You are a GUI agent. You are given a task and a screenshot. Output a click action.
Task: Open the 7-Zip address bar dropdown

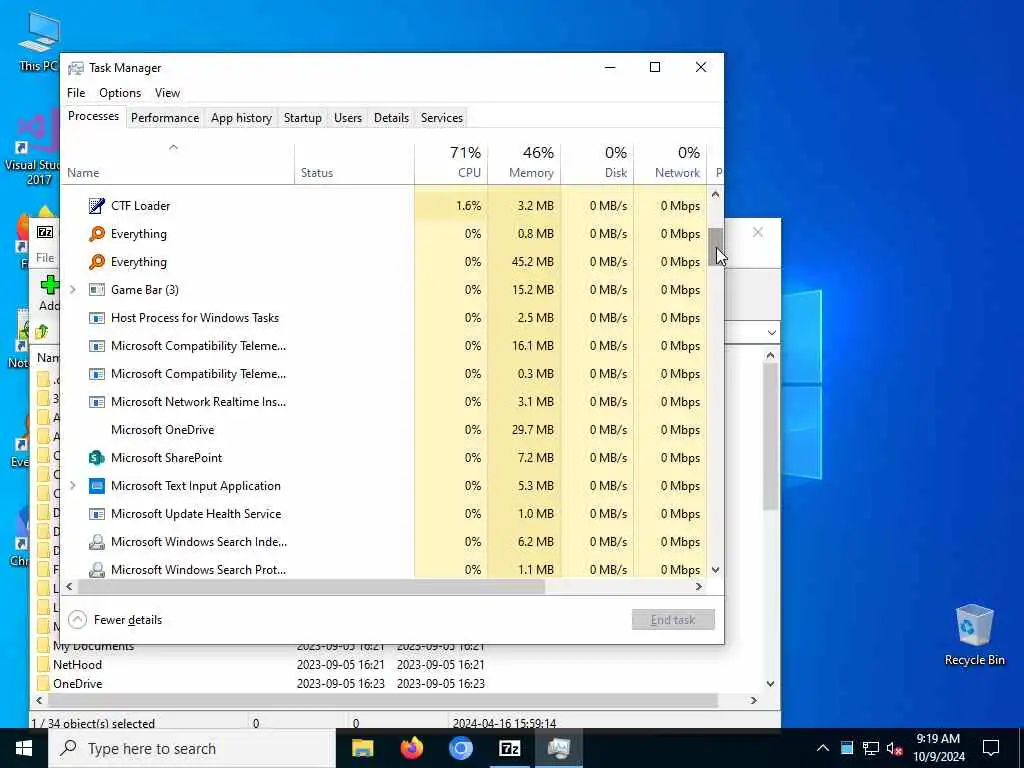[x=771, y=333]
